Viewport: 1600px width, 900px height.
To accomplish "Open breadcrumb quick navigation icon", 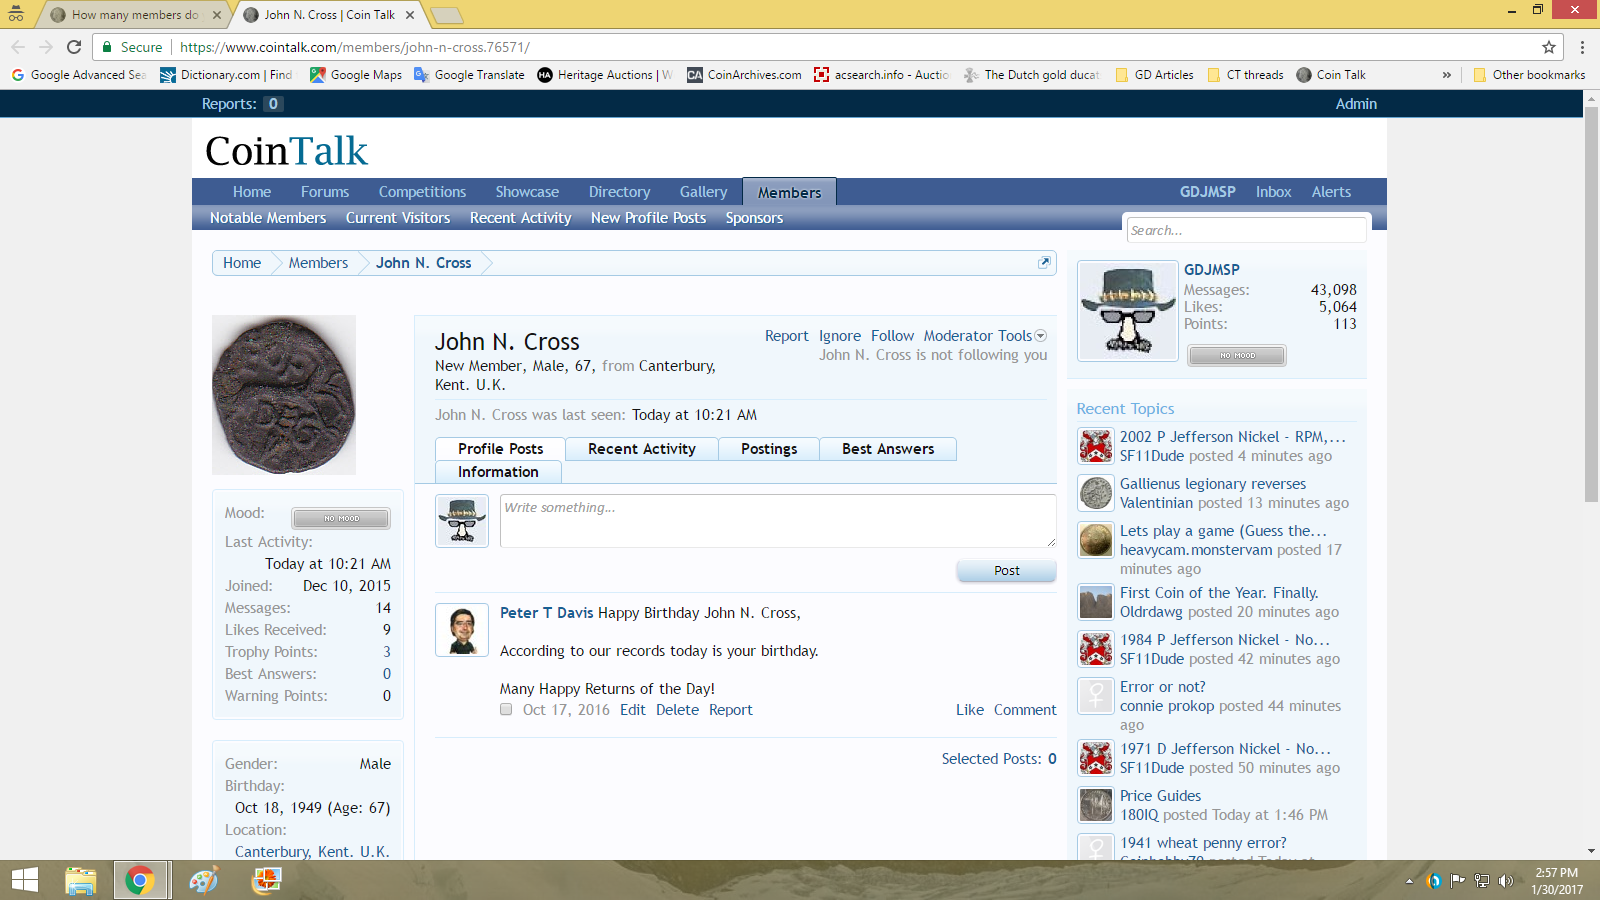I will 1044,262.
